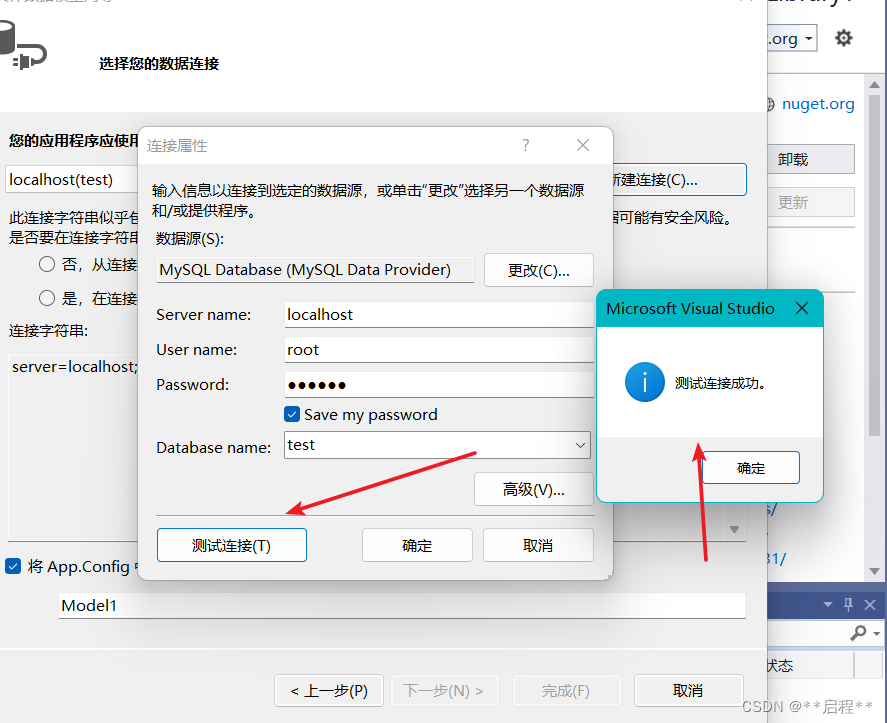Uncheck the Save my password checkbox
The width and height of the screenshot is (887, 723).
[292, 414]
